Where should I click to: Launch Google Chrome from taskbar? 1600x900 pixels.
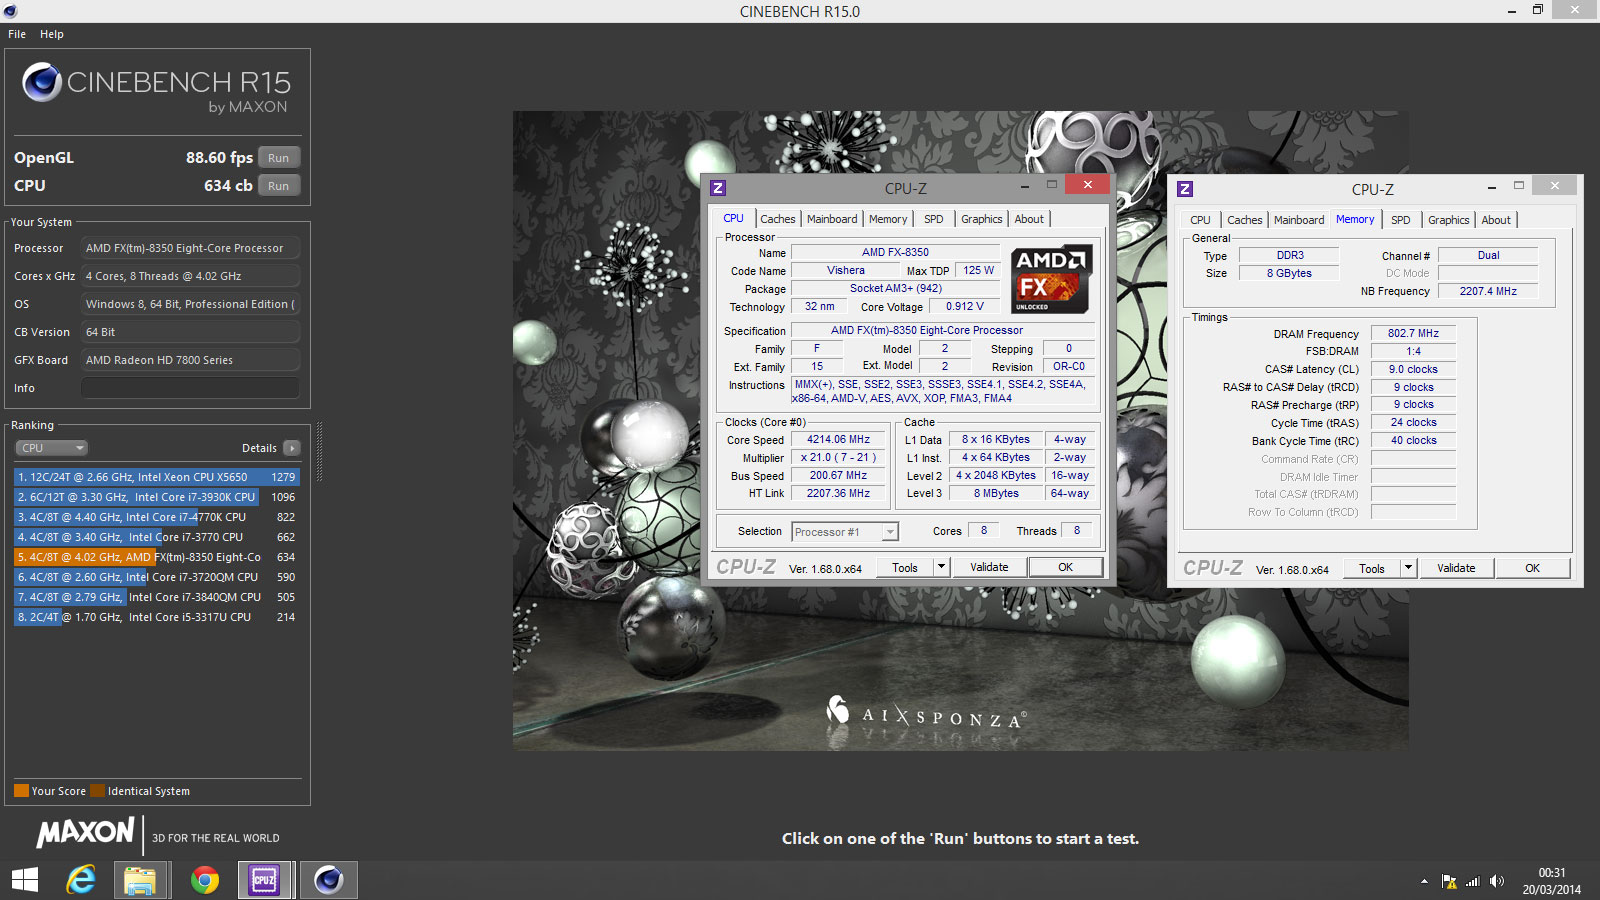pyautogui.click(x=205, y=880)
